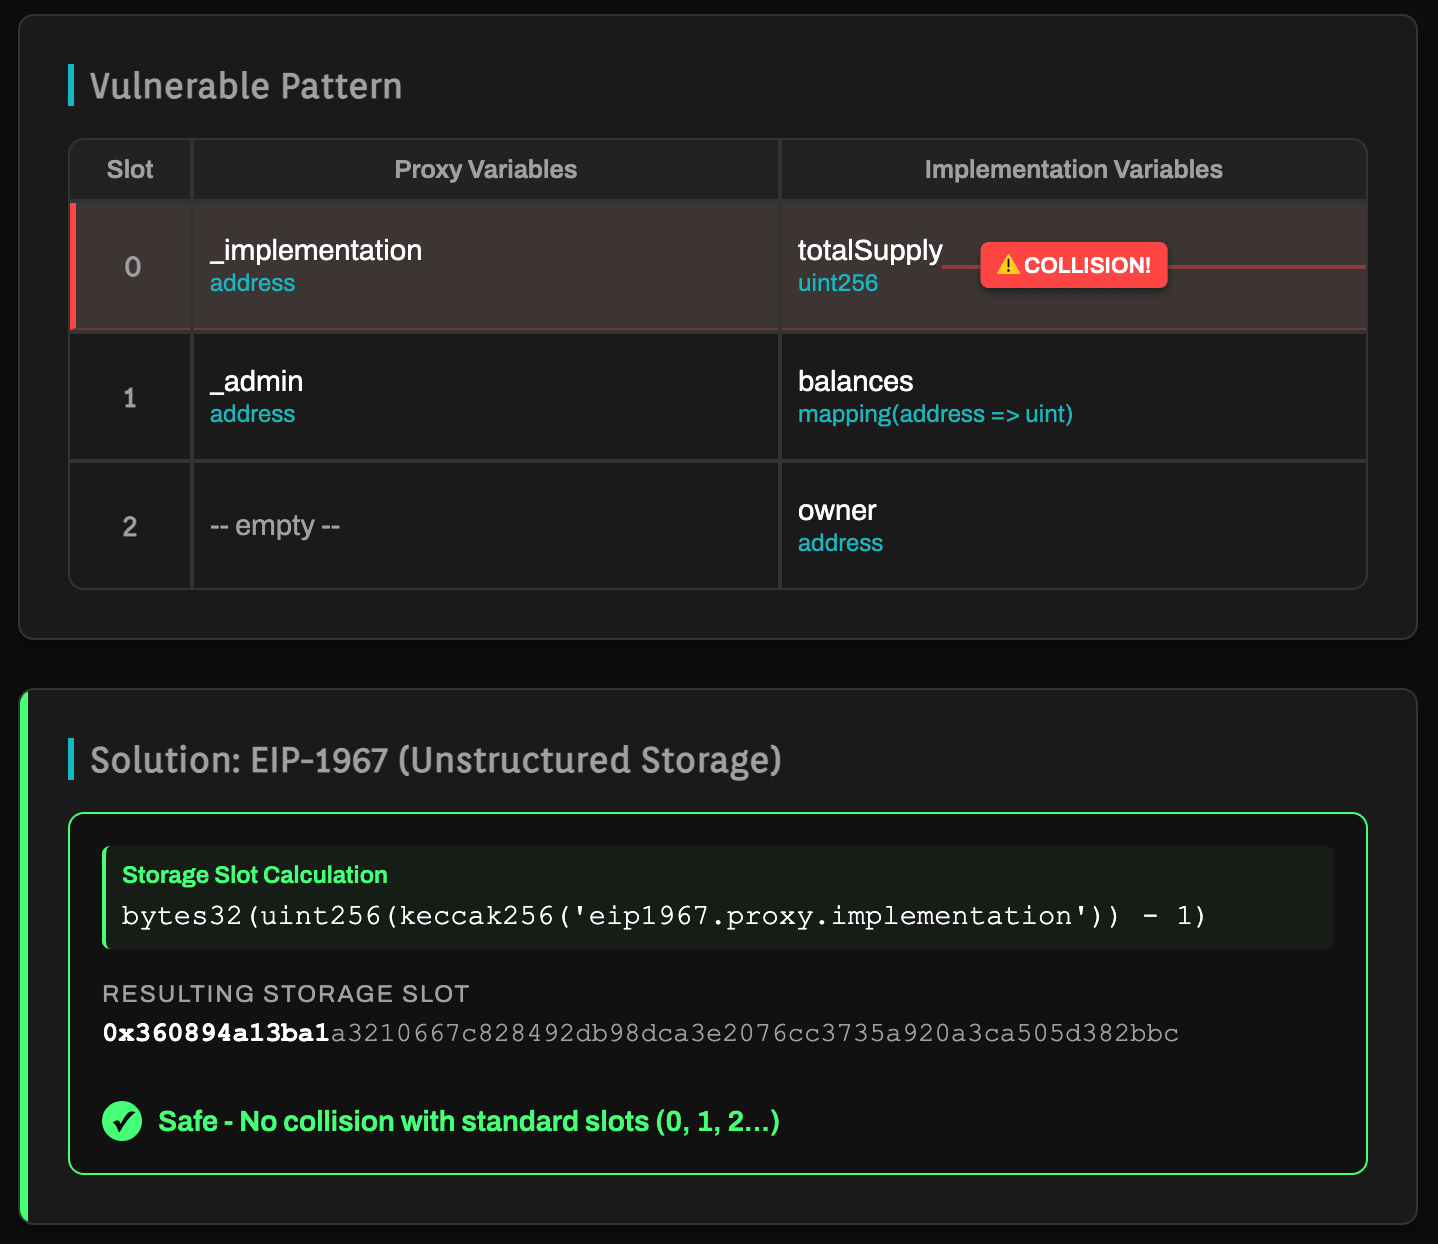
Task: Click the accent bar next to Solution heading
Action: (71, 760)
